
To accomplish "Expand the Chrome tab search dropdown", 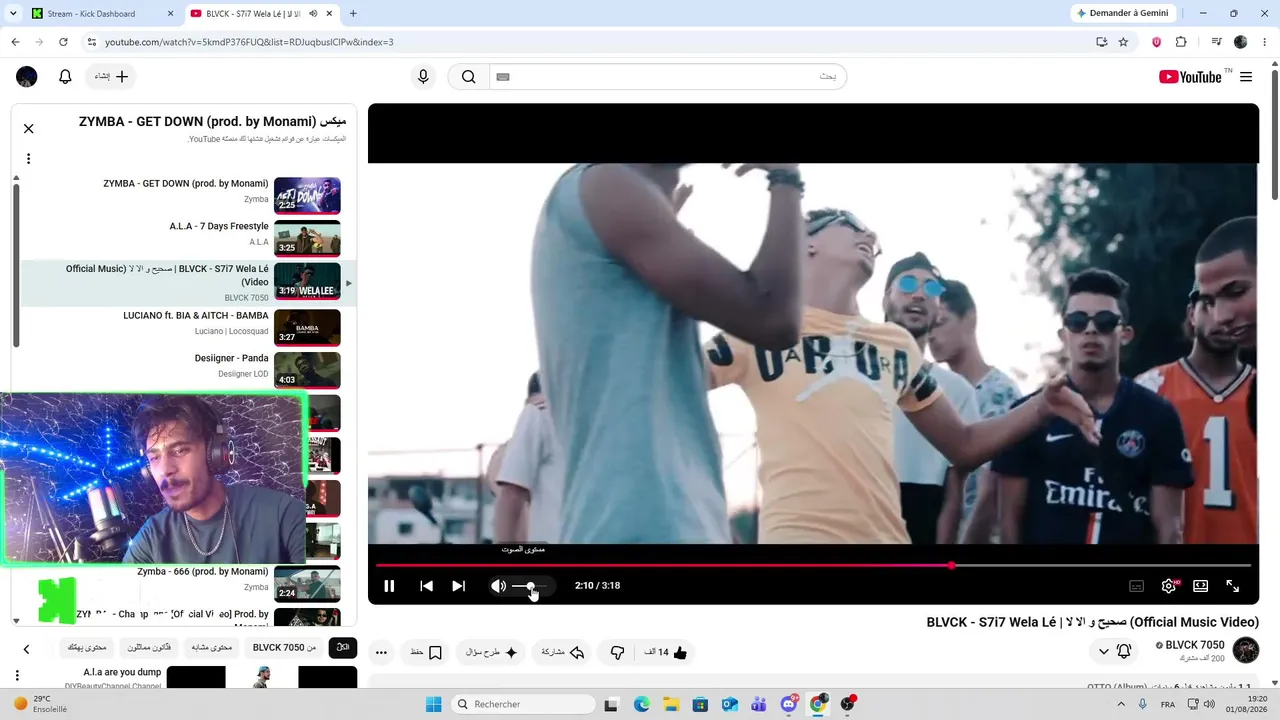I will pos(13,14).
